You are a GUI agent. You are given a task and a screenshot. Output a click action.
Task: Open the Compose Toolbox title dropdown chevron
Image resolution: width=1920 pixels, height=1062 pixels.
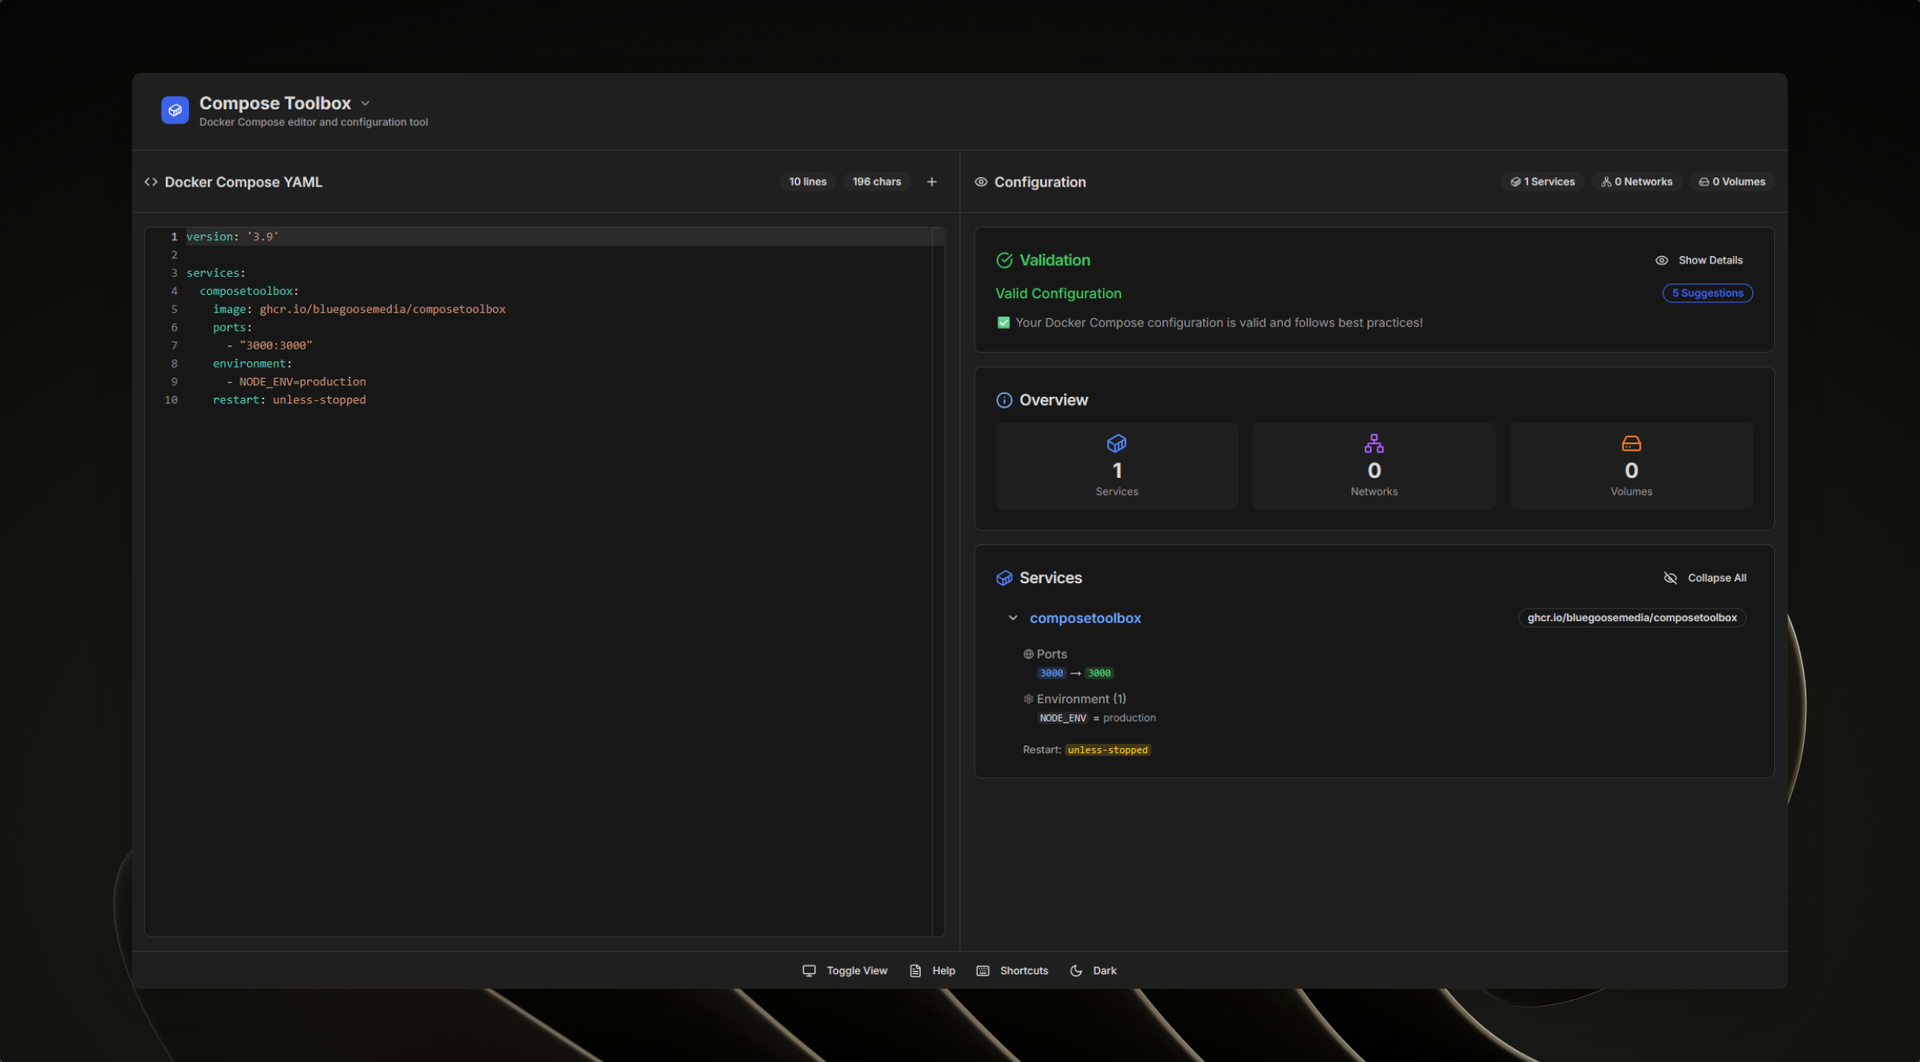coord(365,103)
